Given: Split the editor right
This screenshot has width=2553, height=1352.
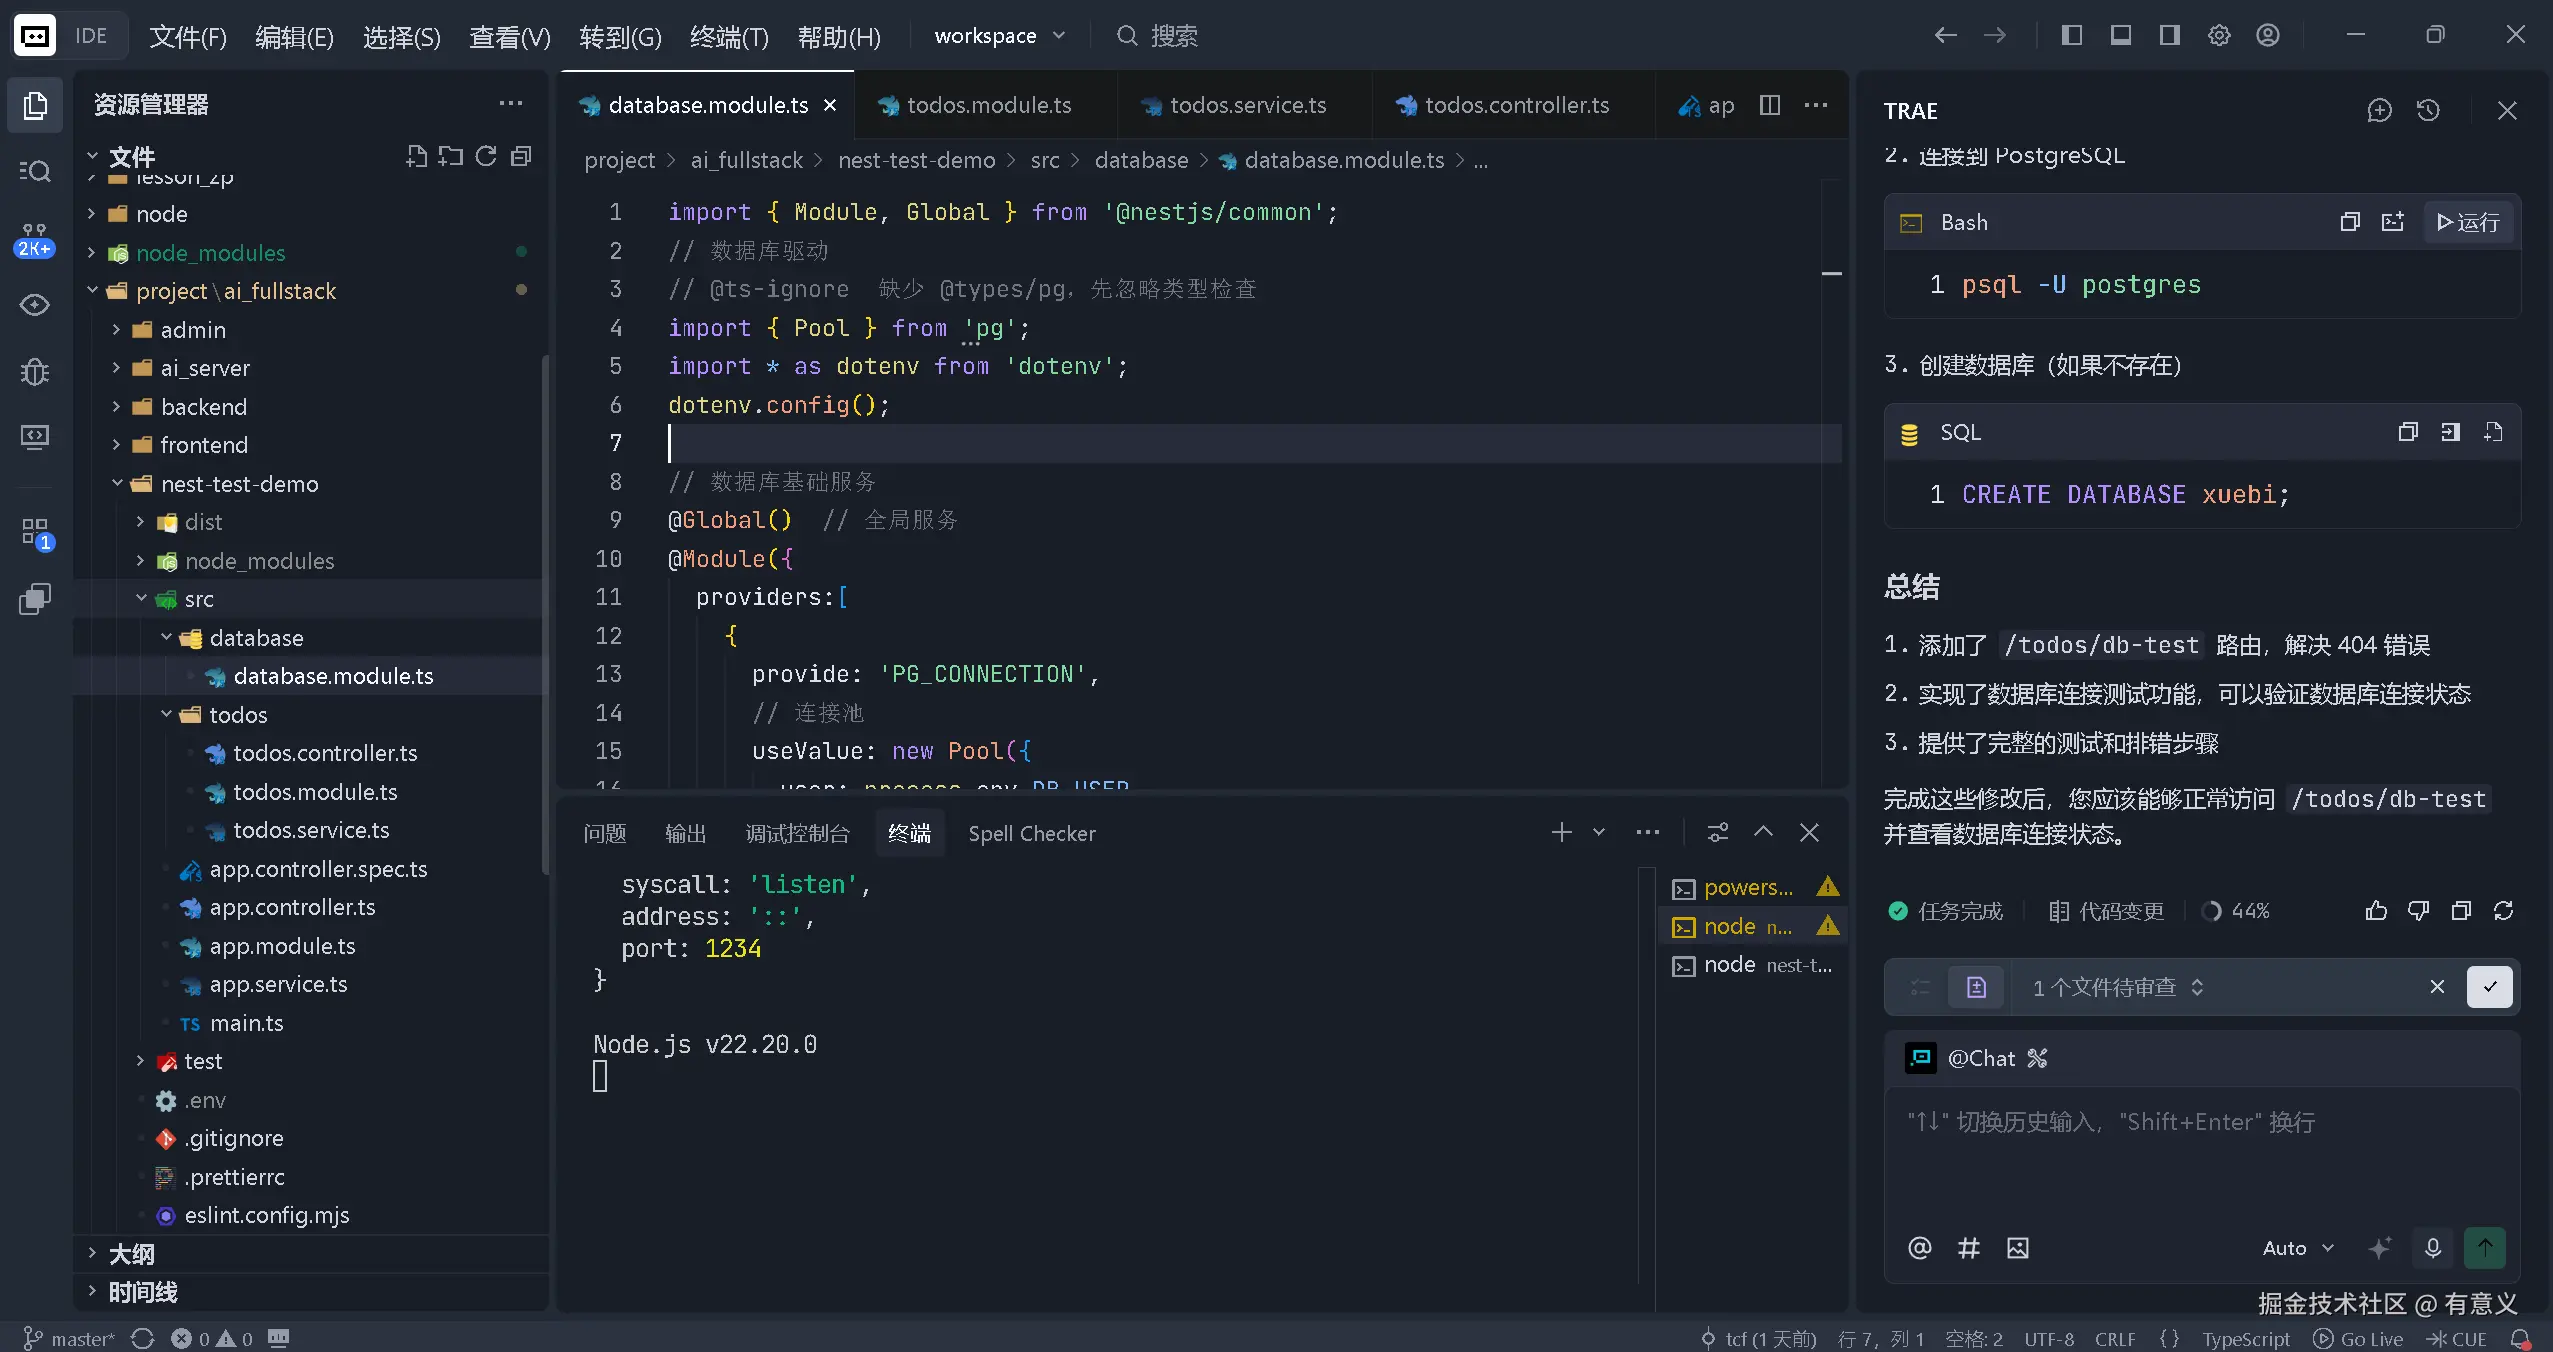Looking at the screenshot, I should [1770, 105].
